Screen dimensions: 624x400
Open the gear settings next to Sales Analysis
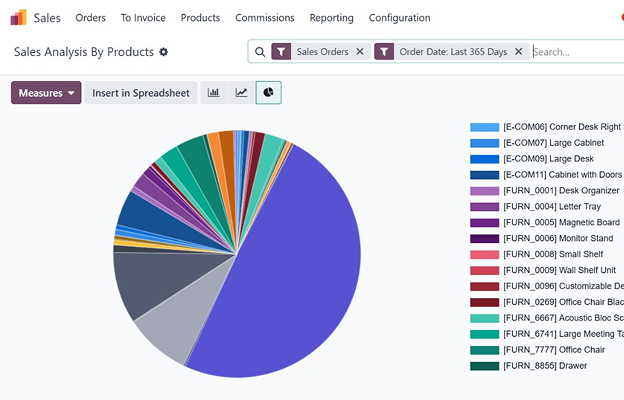(164, 52)
